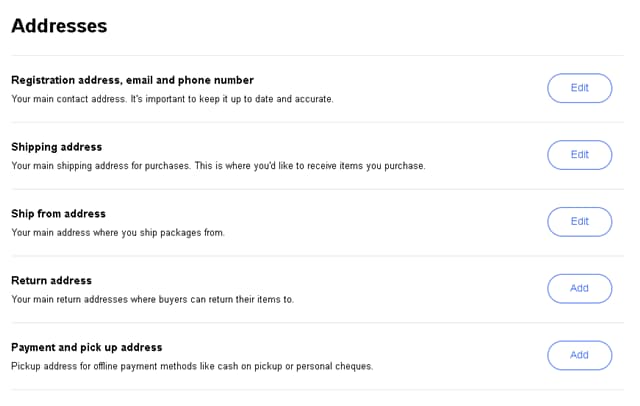Add a Payment and pick up address
Viewport: 640px width, 406px height.
pyautogui.click(x=579, y=355)
